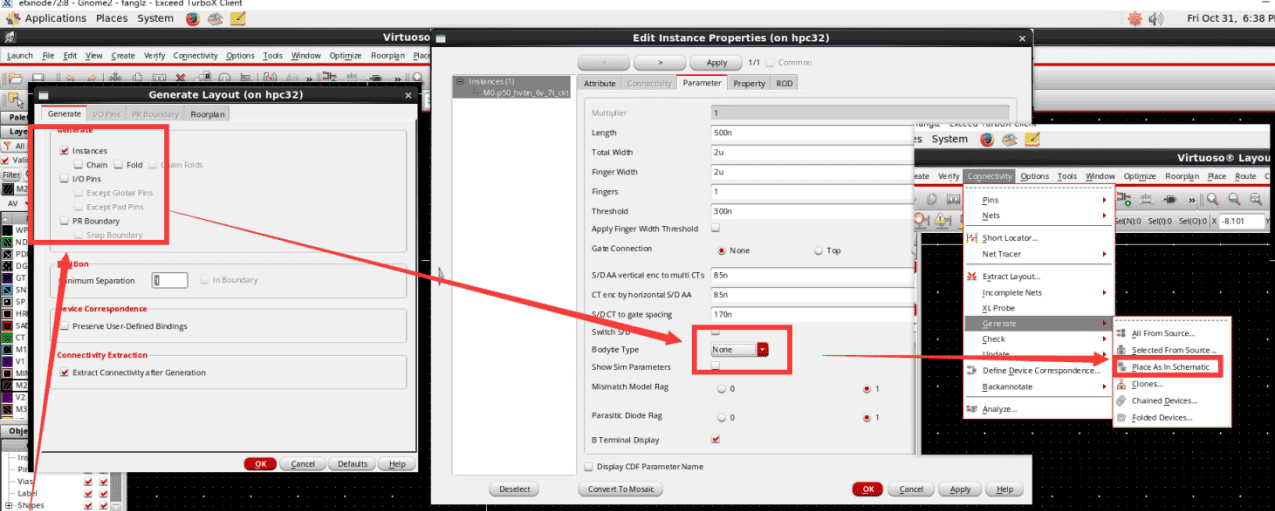Click the M2 layer color swatch

tap(9, 188)
